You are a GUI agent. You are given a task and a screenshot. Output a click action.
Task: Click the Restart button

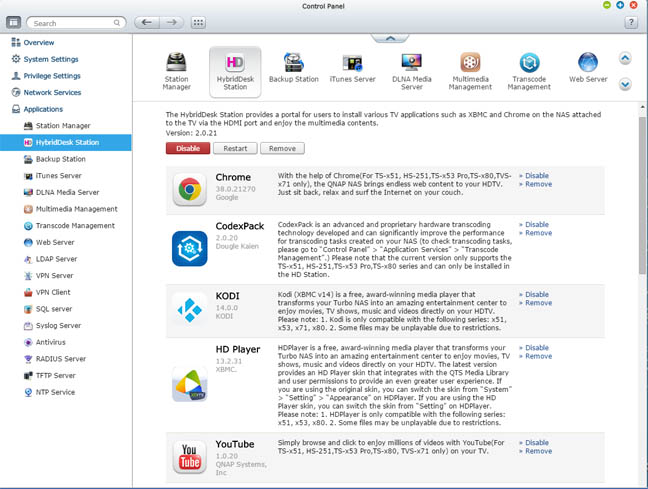point(234,148)
